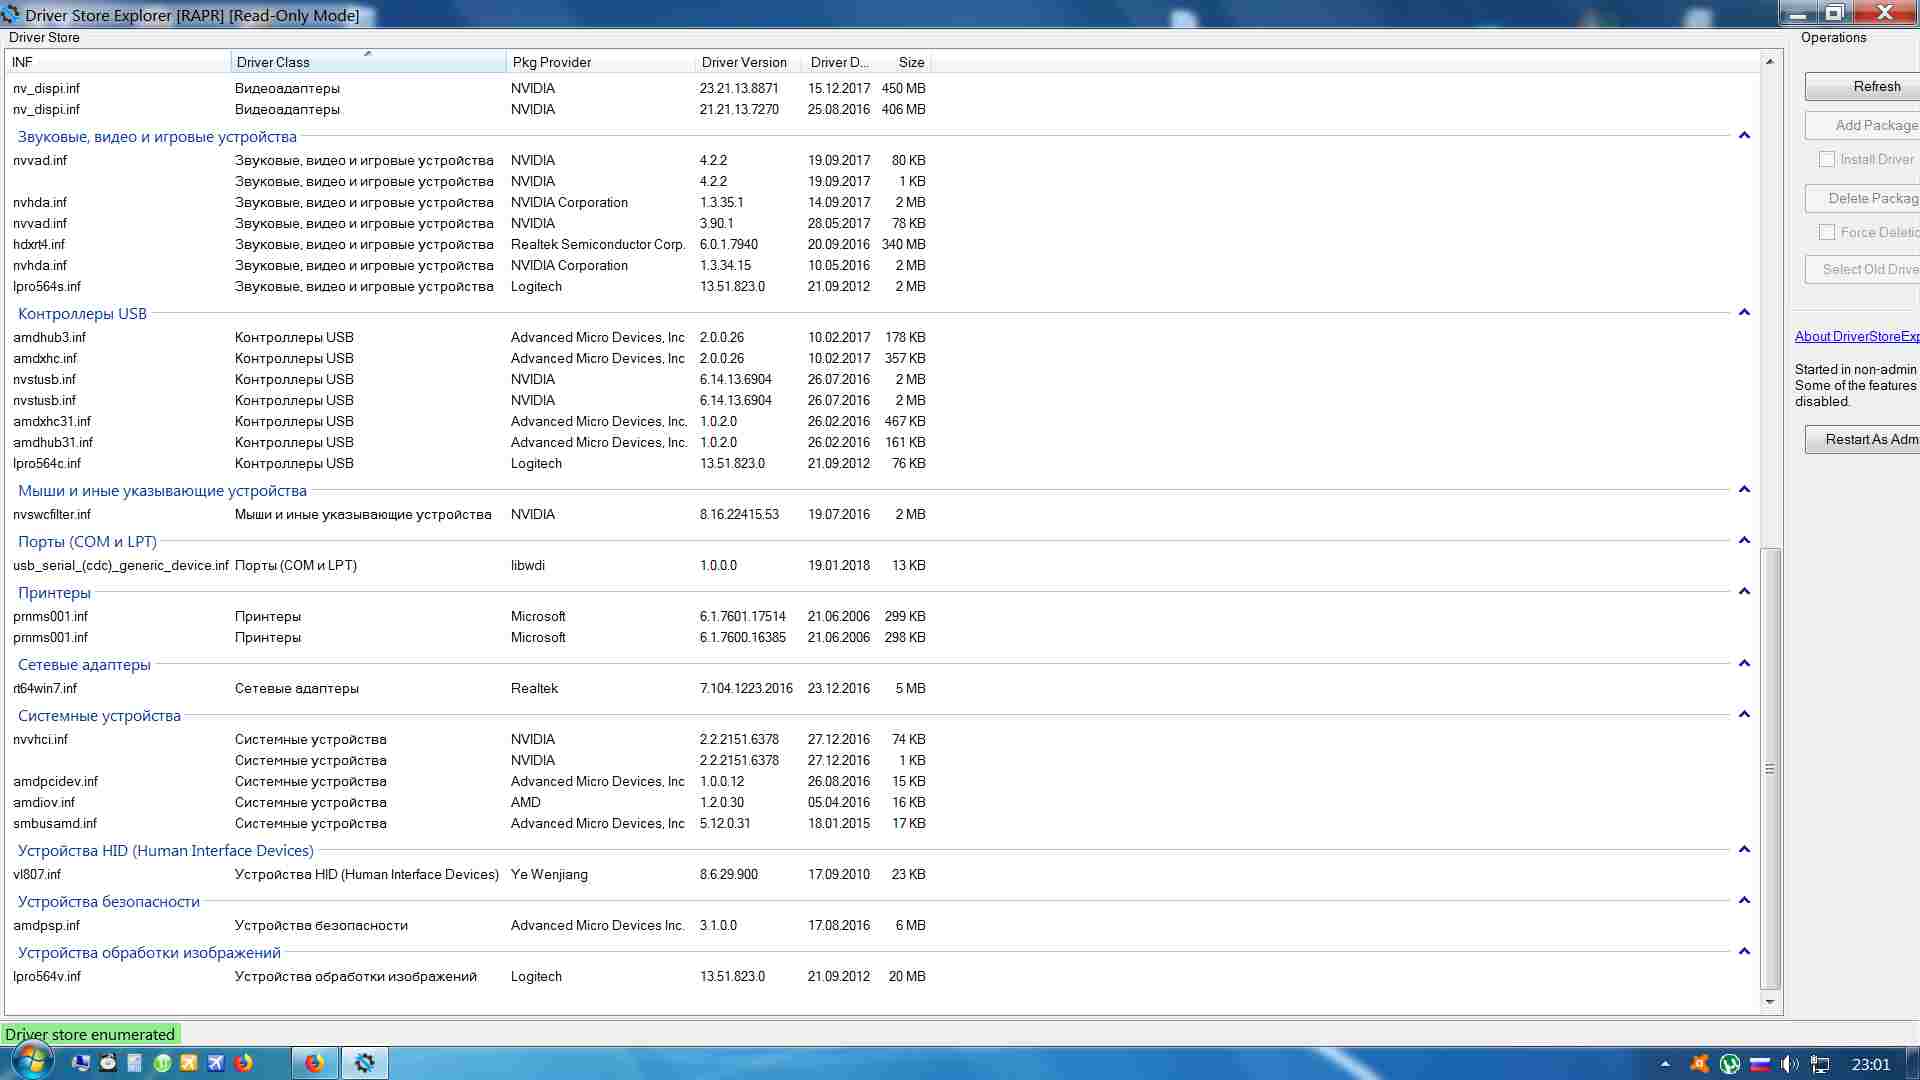The image size is (1920, 1080).
Task: Click the Select Old Drivers button
Action: pyautogui.click(x=1862, y=269)
